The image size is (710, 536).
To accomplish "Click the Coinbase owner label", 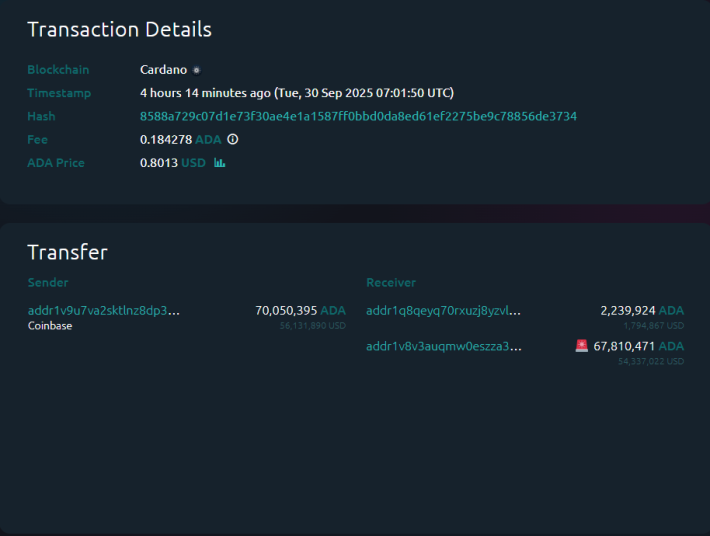I will [x=50, y=326].
